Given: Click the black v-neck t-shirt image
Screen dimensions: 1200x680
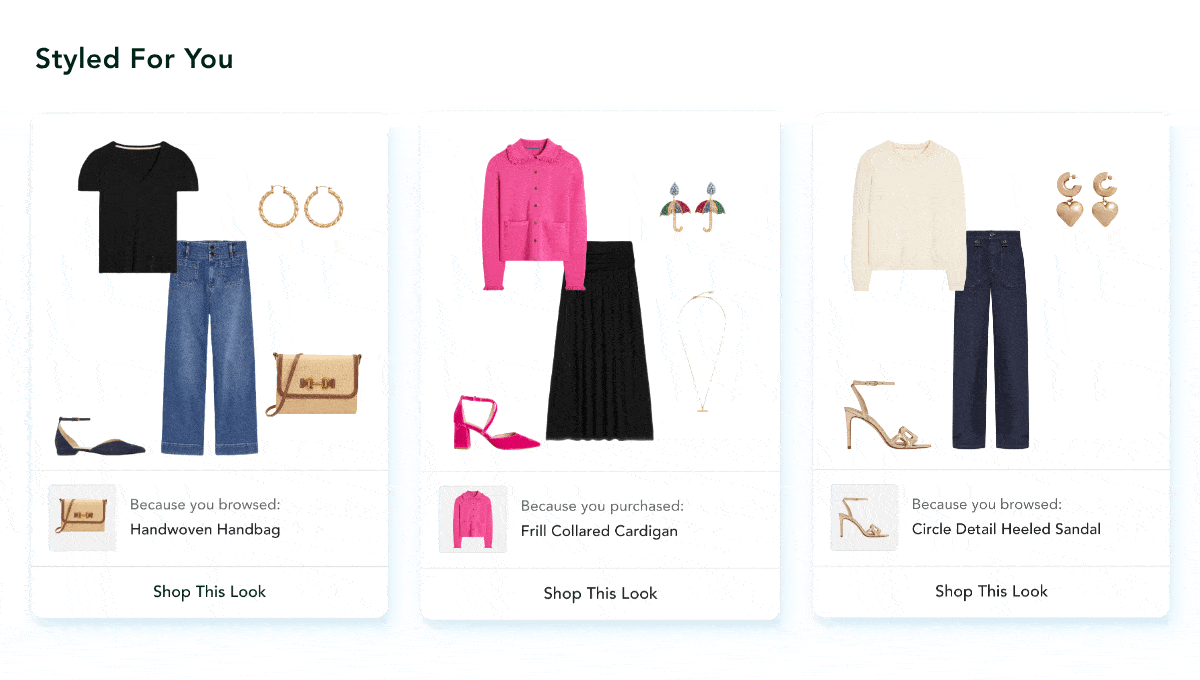Looking at the screenshot, I should 139,207.
